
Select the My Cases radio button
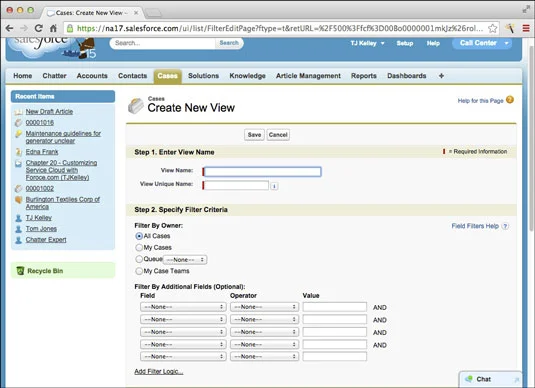139,247
